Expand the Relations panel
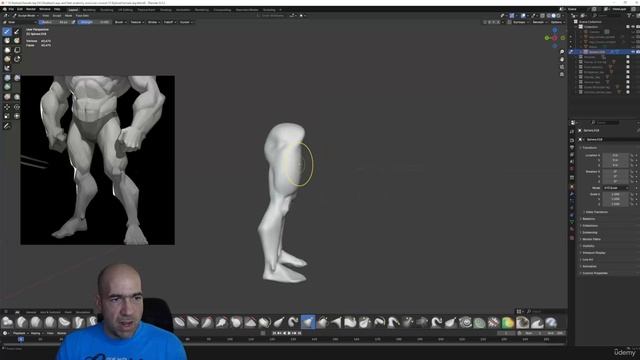The width and height of the screenshot is (640, 360). point(588,219)
